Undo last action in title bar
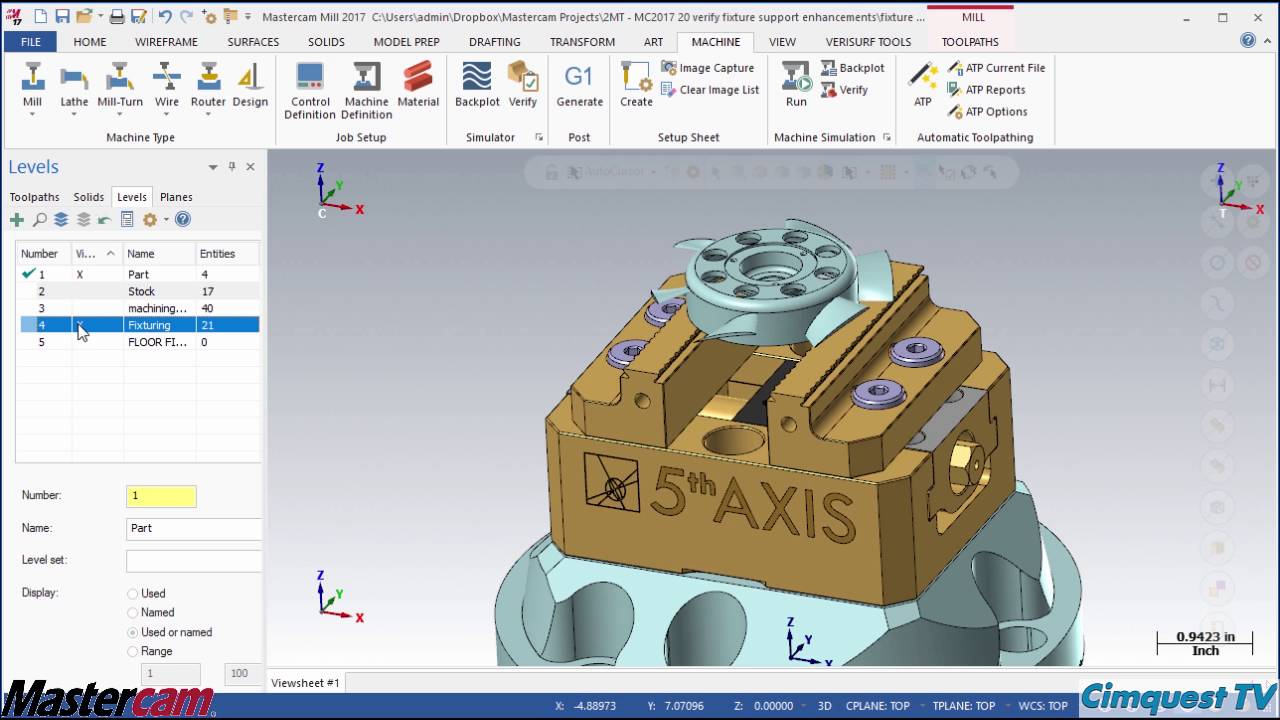The width and height of the screenshot is (1280, 720). 165,16
